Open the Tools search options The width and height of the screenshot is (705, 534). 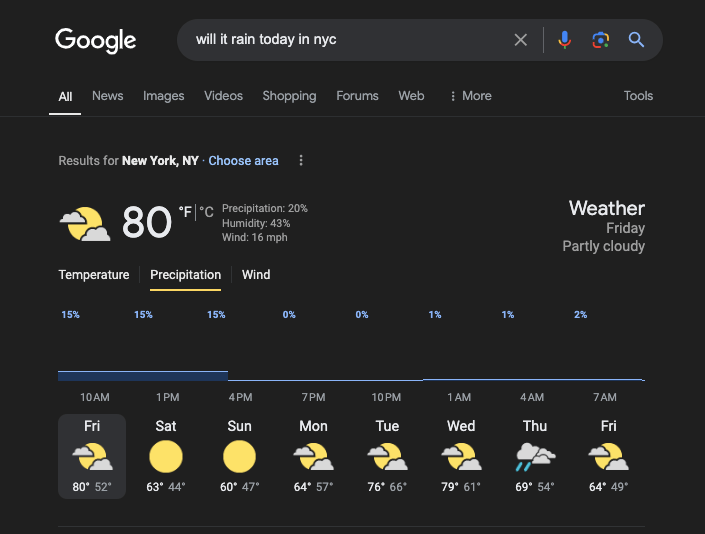(638, 96)
